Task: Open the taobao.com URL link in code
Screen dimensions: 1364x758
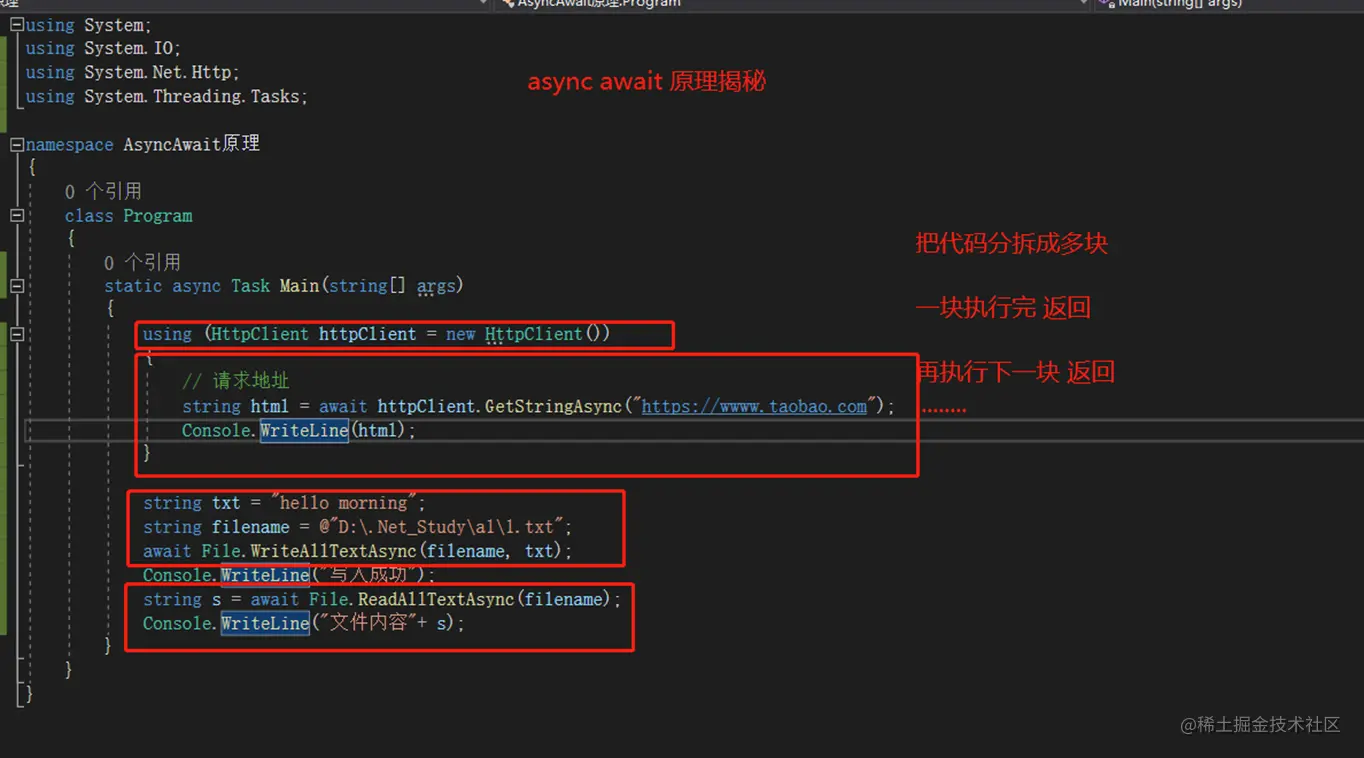Action: point(754,407)
